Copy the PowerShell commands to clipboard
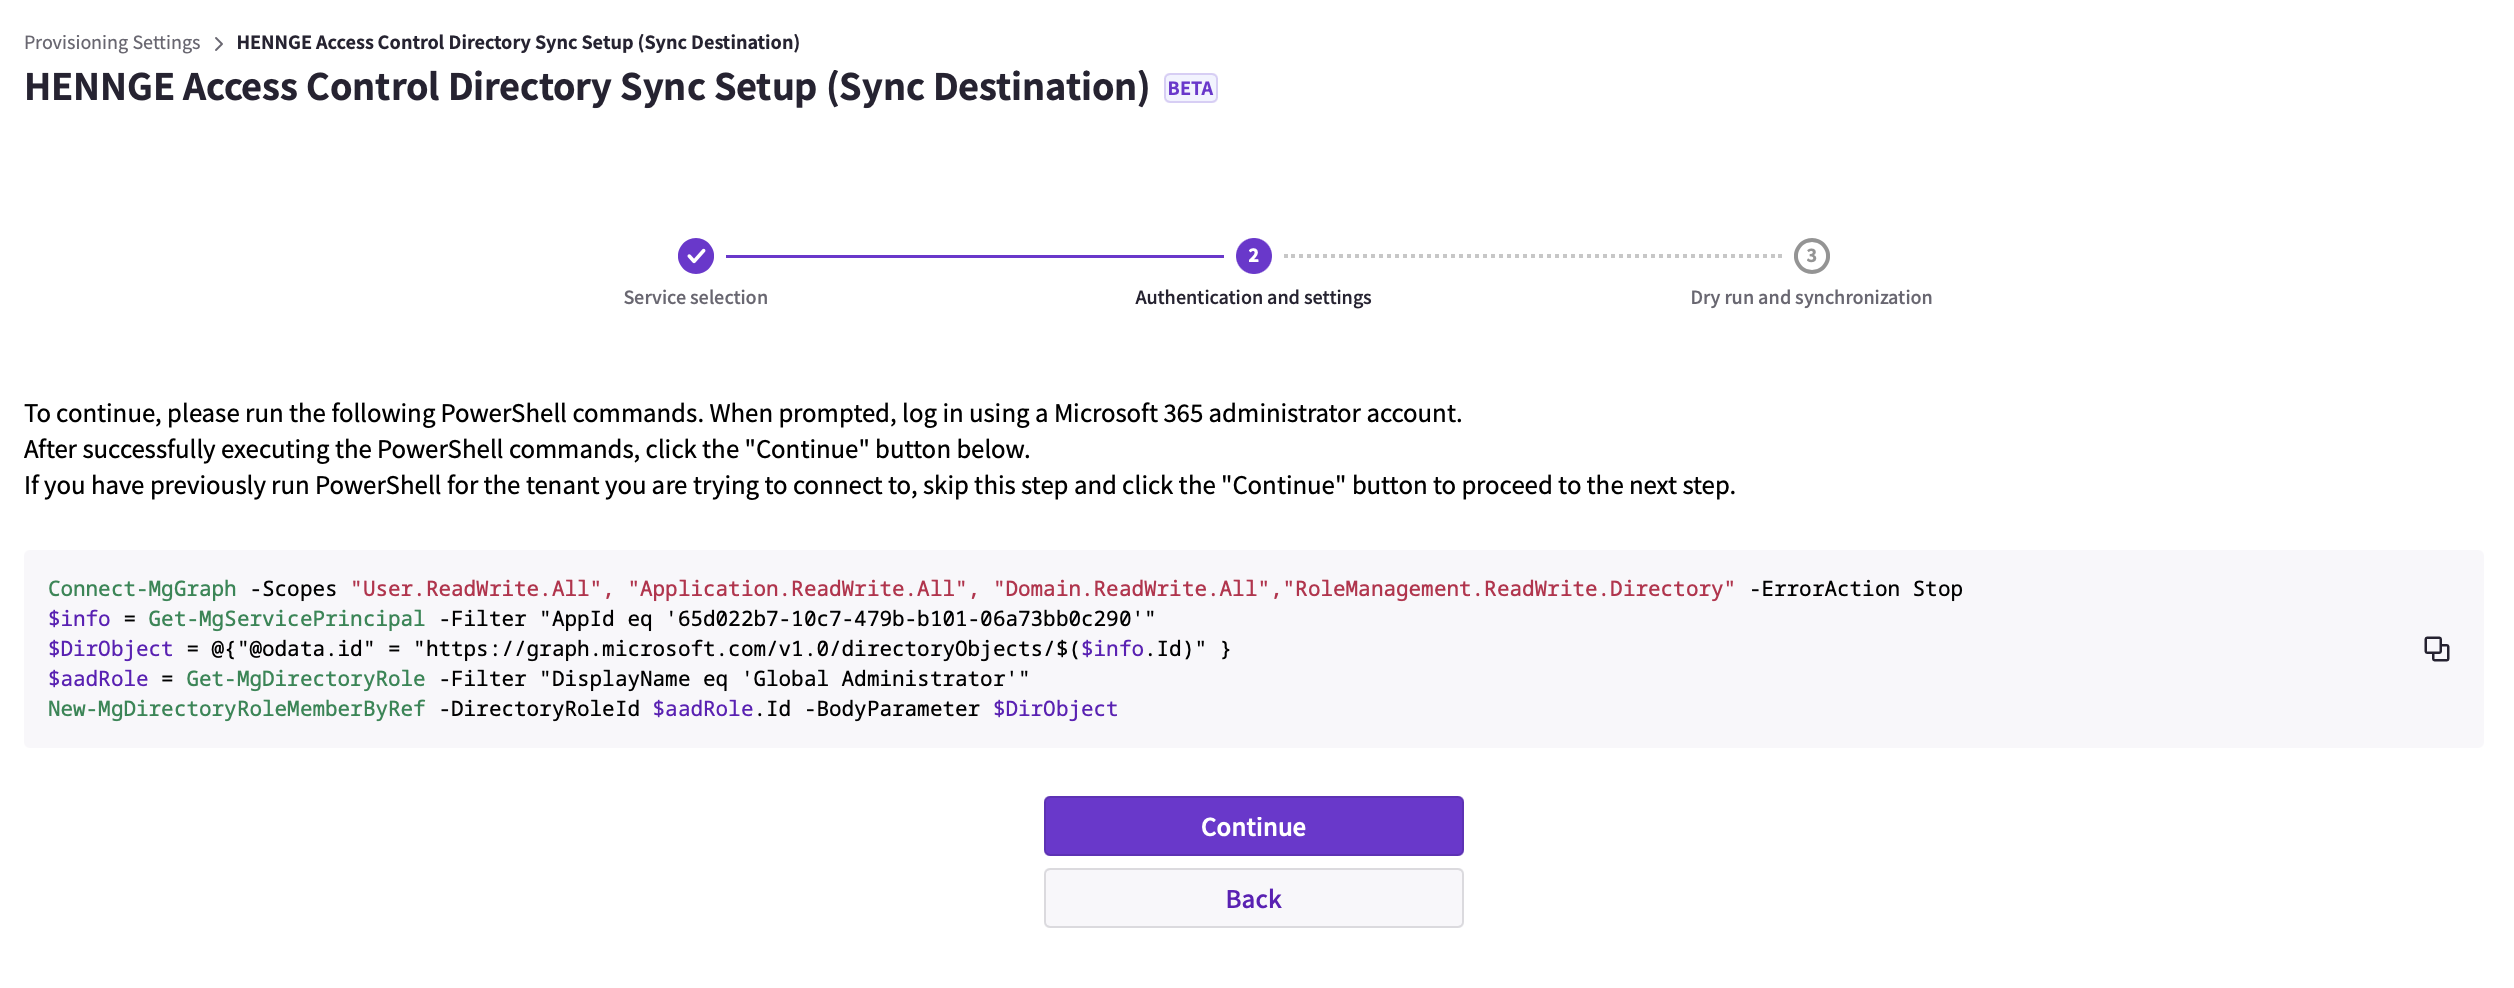This screenshot has width=2514, height=988. pyautogui.click(x=2436, y=649)
